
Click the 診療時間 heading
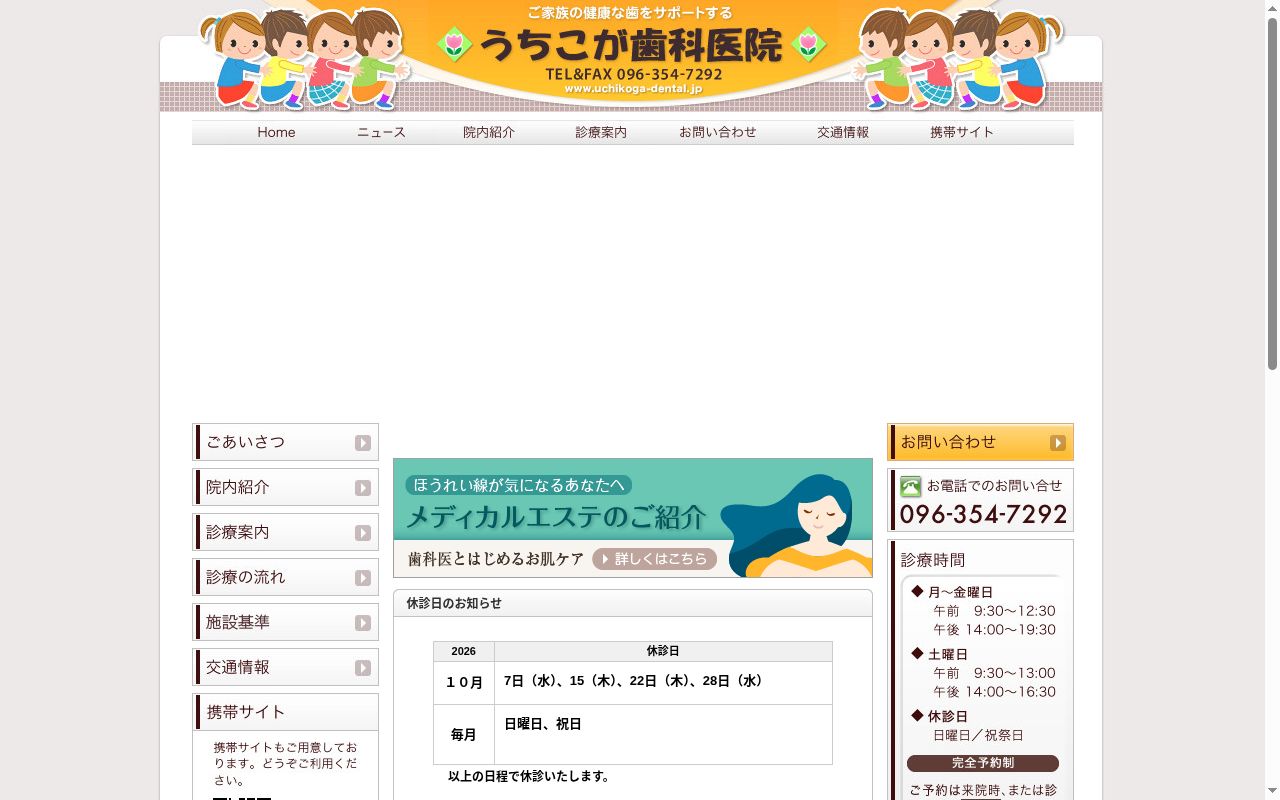[933, 560]
